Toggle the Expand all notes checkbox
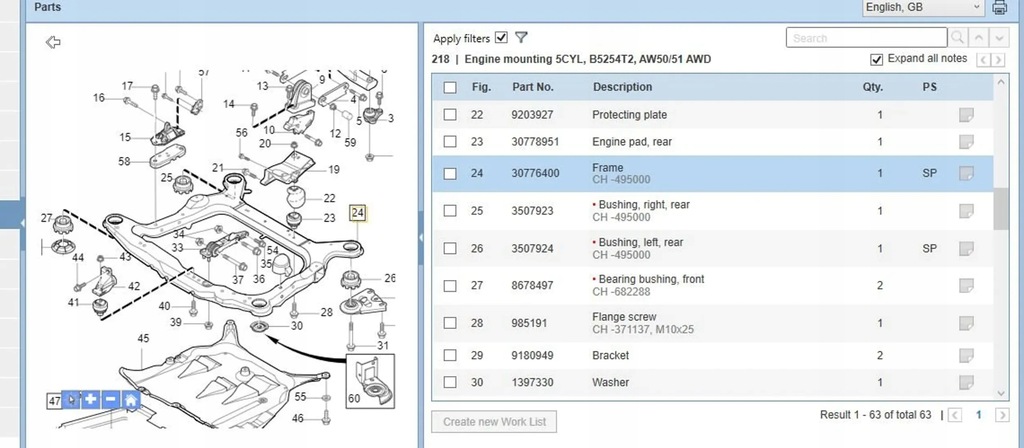Screen dimensions: 1024x448 [x=876, y=59]
